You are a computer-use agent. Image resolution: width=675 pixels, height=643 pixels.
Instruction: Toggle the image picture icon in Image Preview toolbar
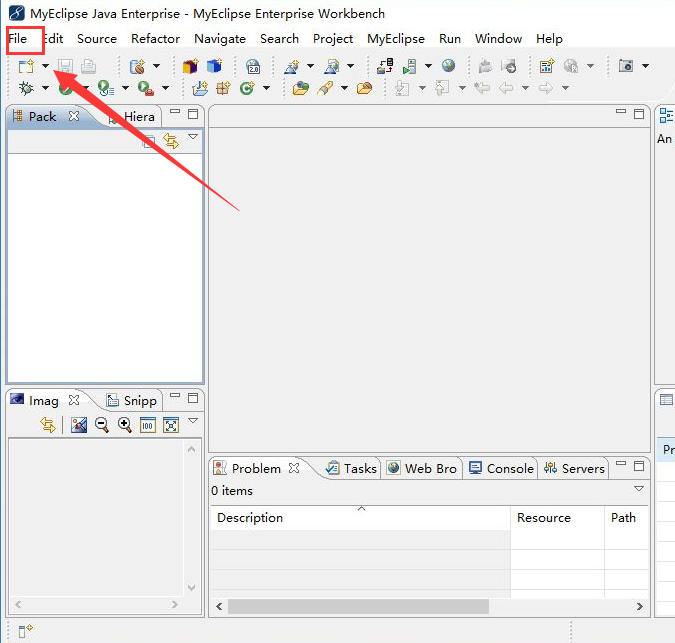pos(79,425)
